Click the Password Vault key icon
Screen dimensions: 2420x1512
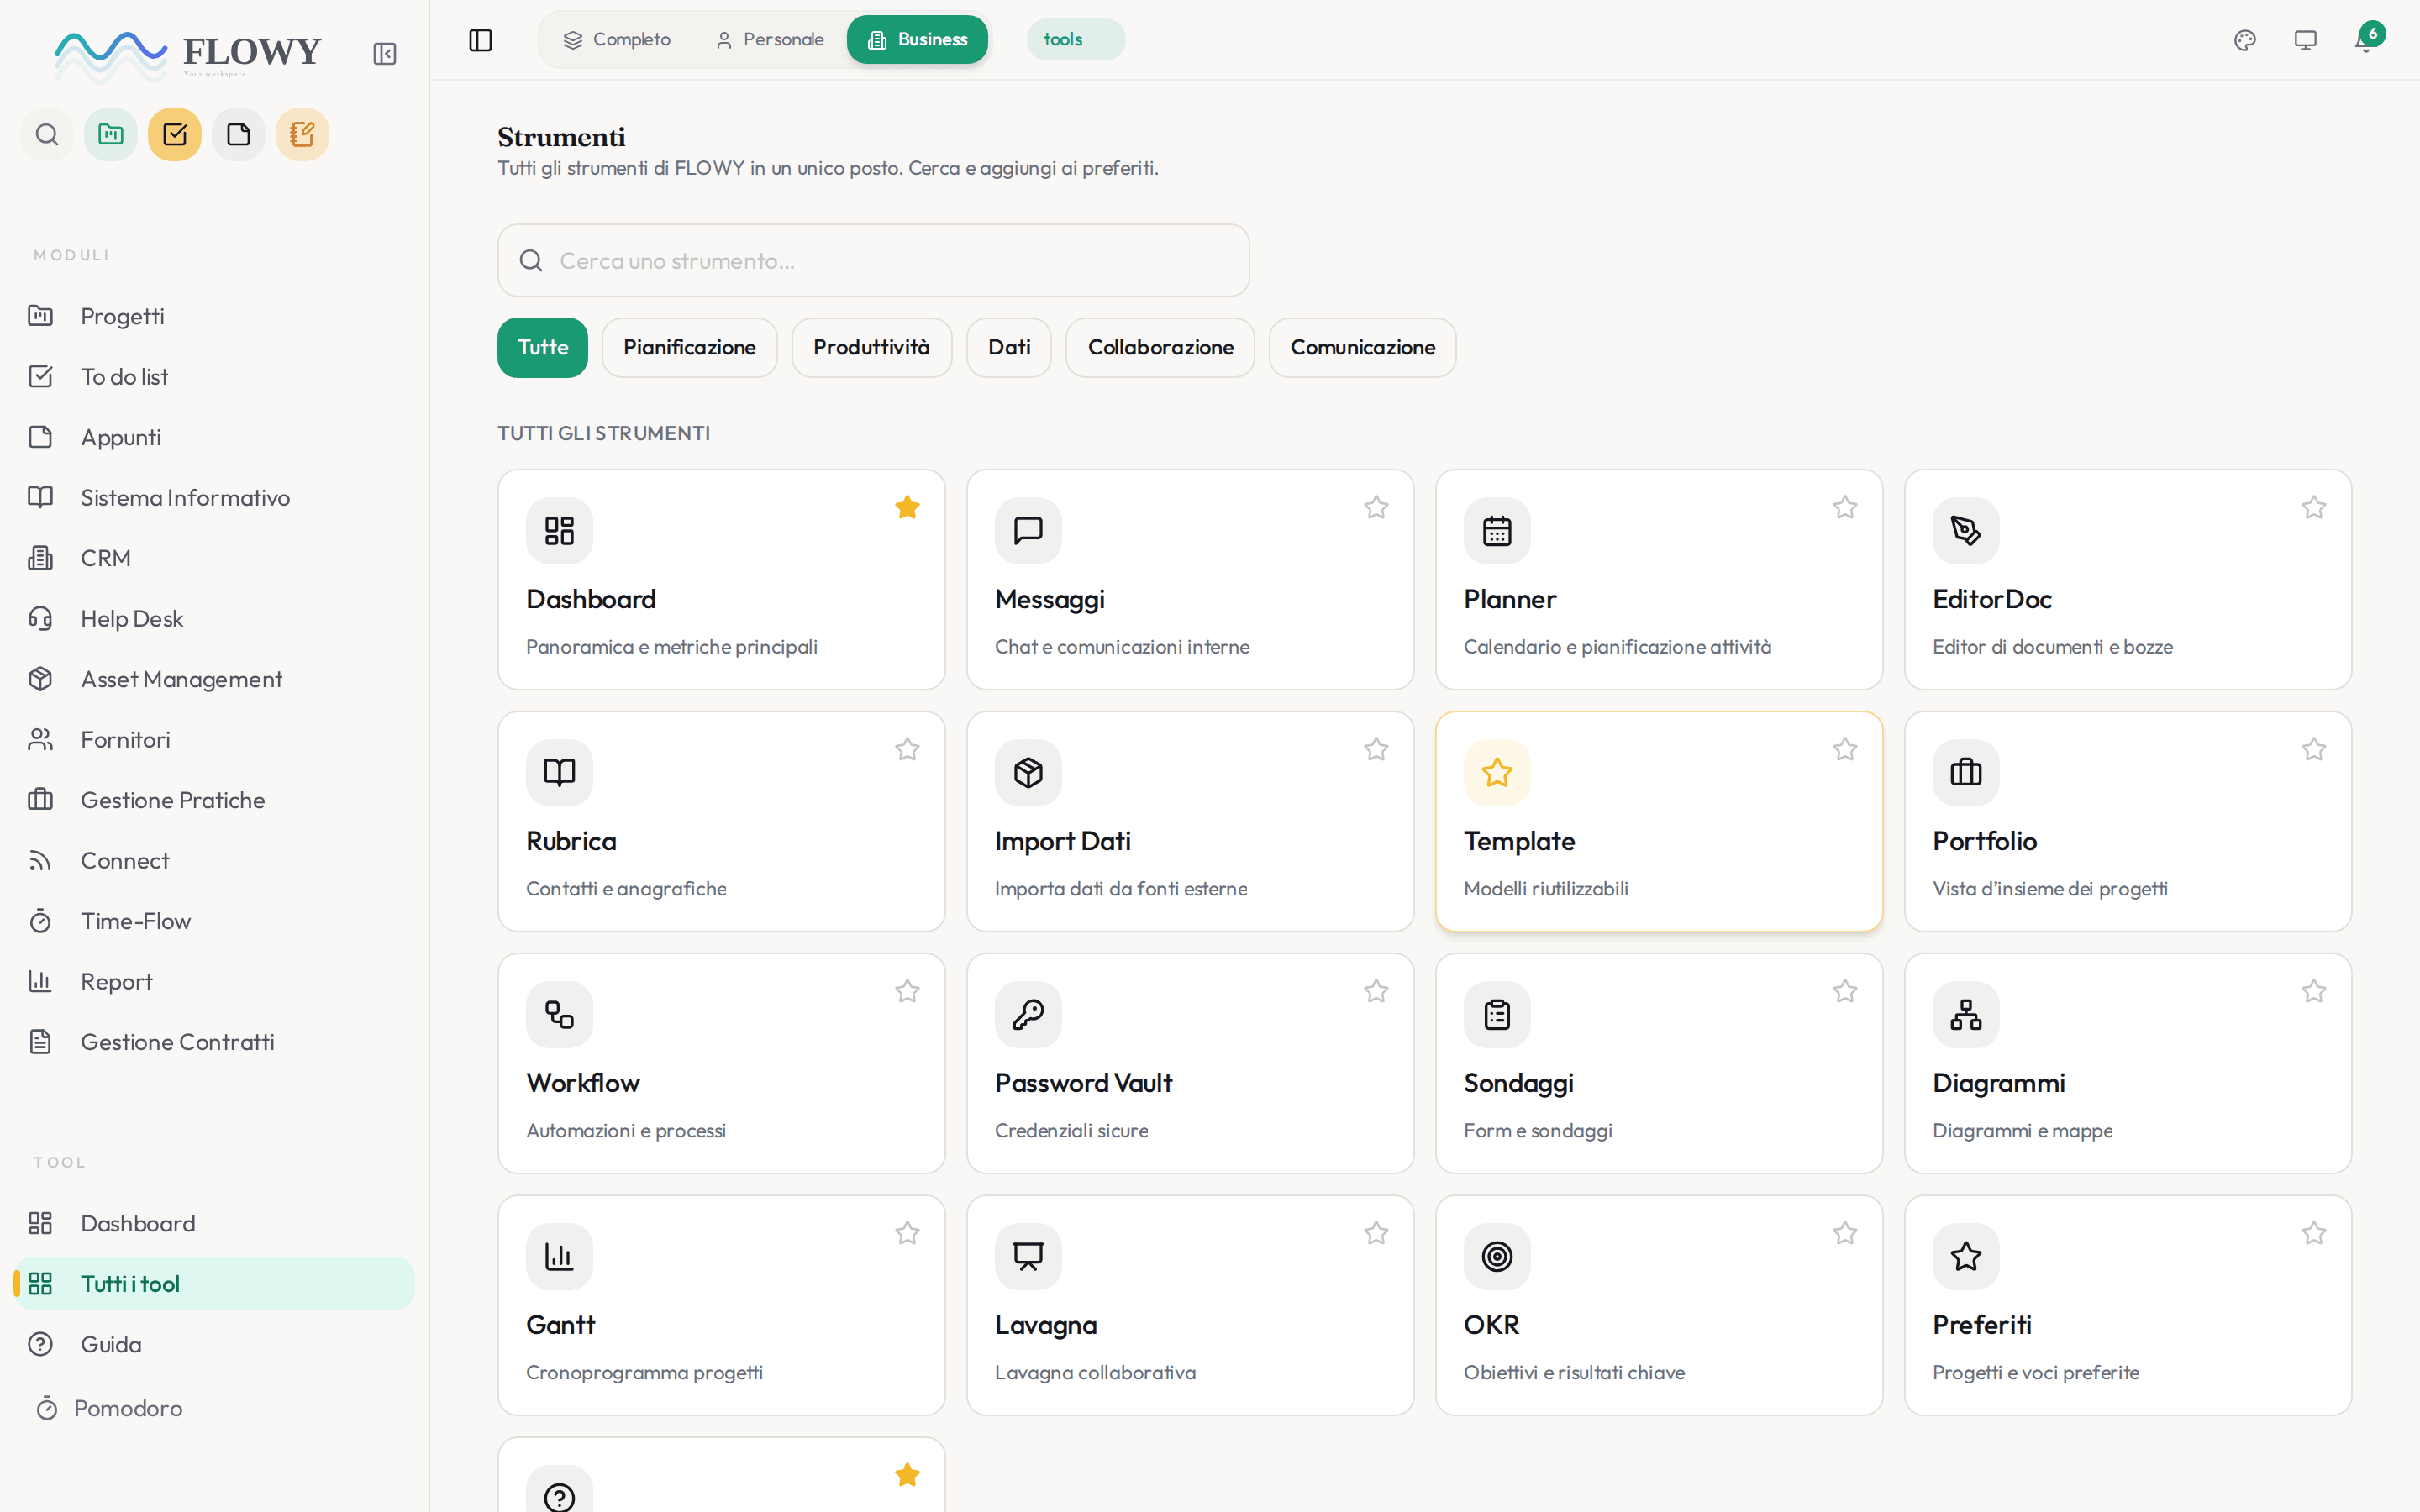(1028, 1014)
